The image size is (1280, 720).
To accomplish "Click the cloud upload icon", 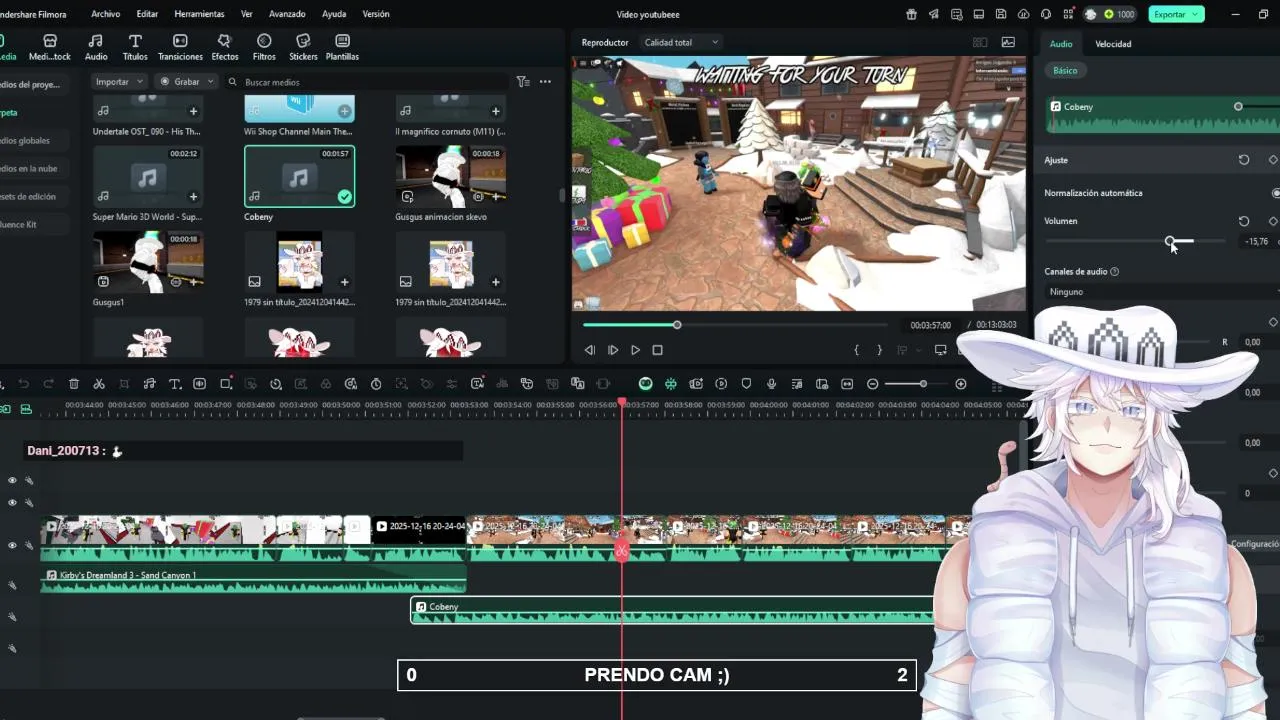I will [x=1023, y=14].
